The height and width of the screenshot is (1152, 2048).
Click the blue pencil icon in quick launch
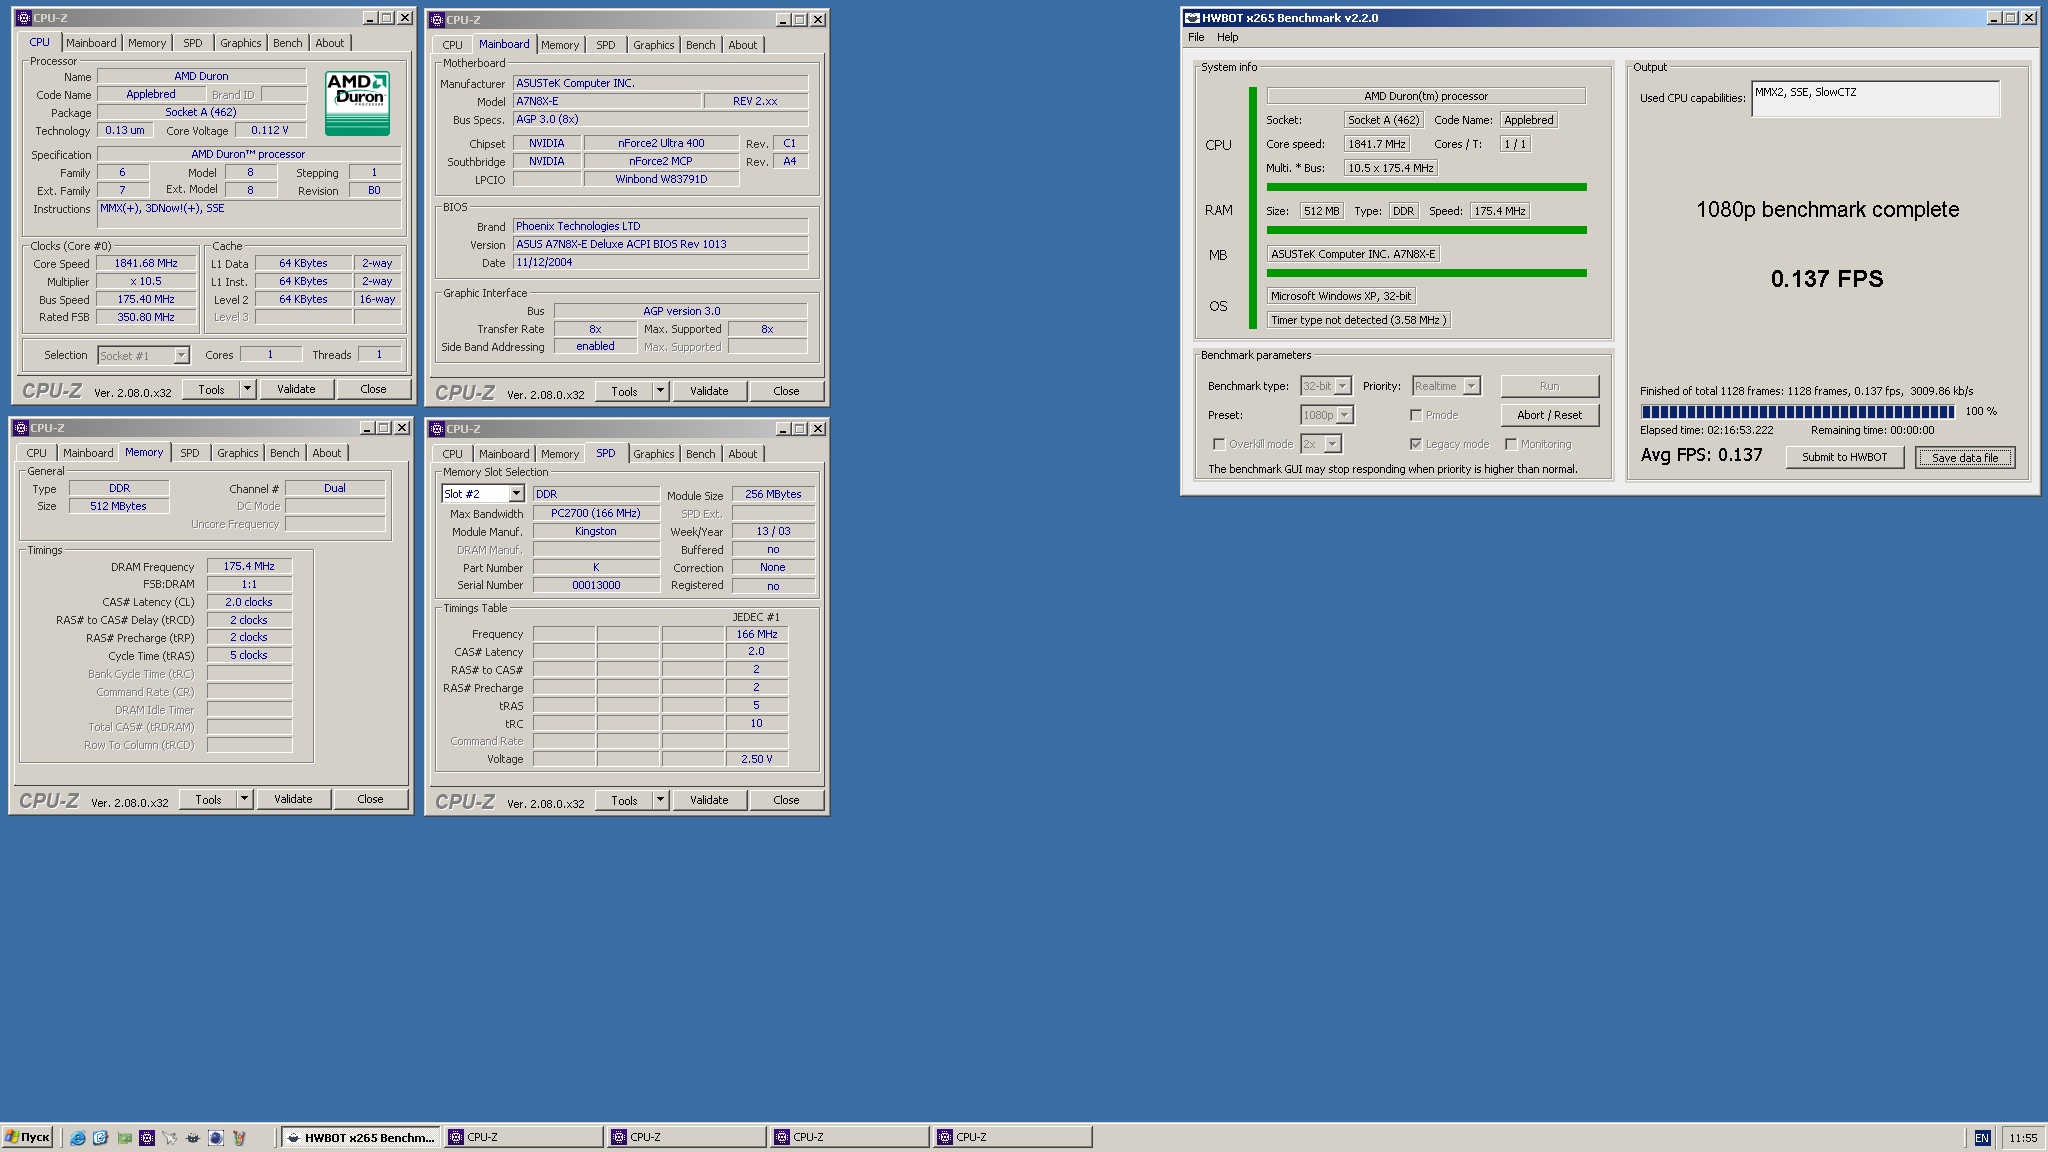point(101,1137)
